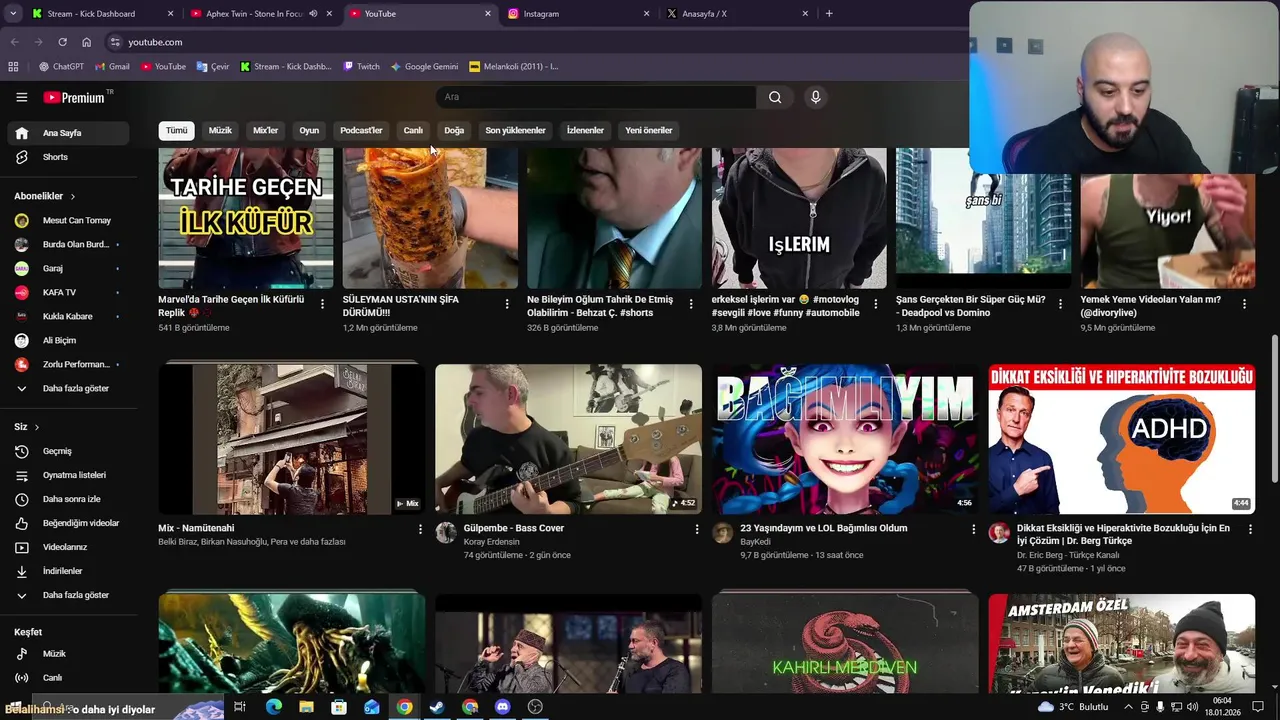
Task: Open Shorts in the sidebar
Action: [x=68, y=157]
